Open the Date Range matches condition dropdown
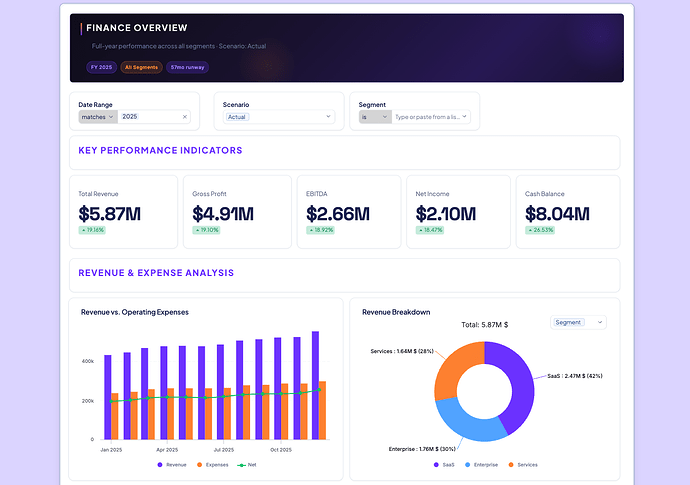Screen dimensions: 690x485 coord(98,117)
